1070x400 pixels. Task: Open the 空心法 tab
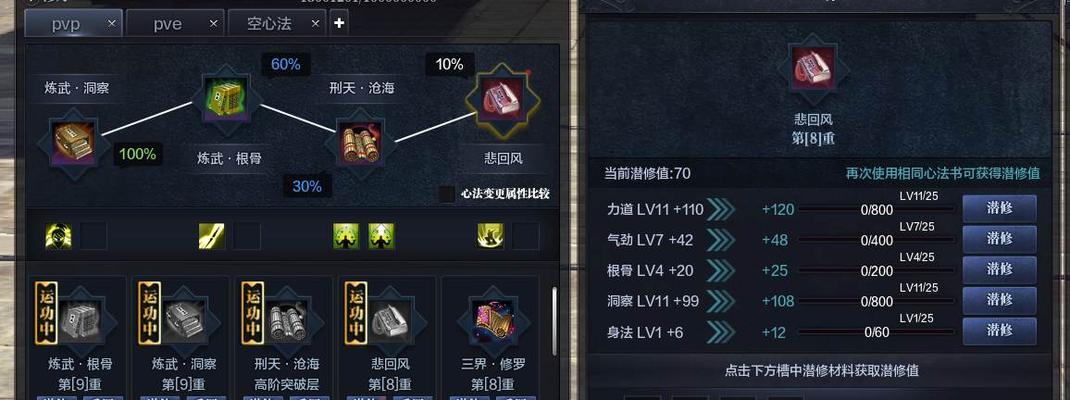(x=269, y=24)
